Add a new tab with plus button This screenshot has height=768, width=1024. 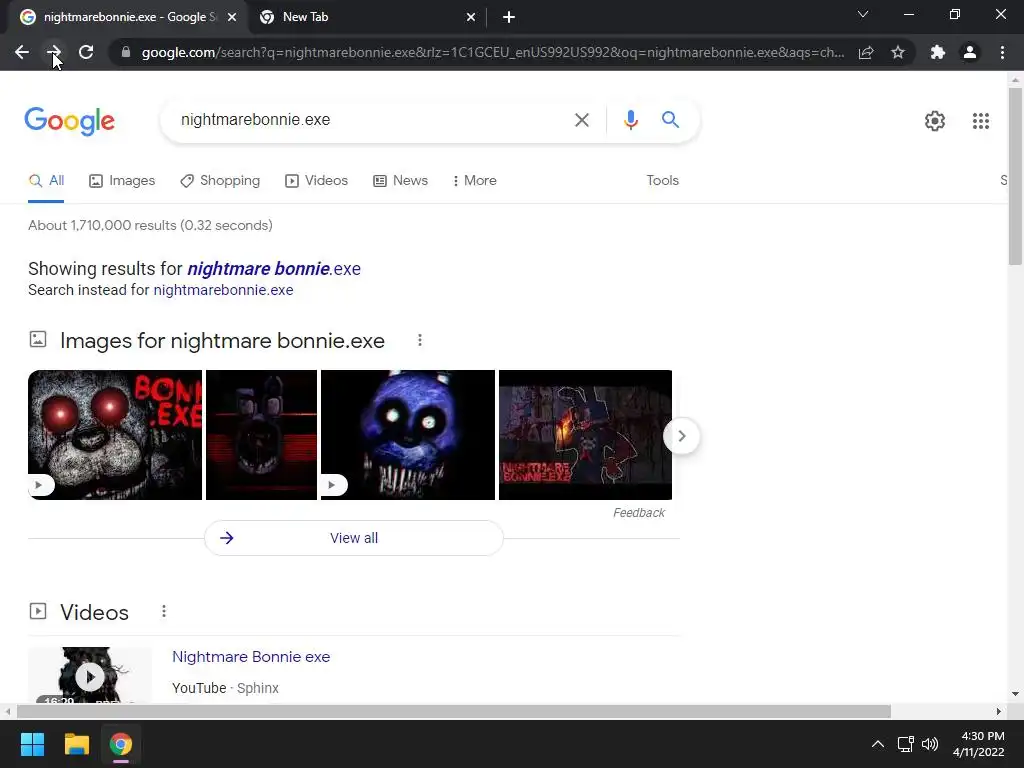(509, 18)
